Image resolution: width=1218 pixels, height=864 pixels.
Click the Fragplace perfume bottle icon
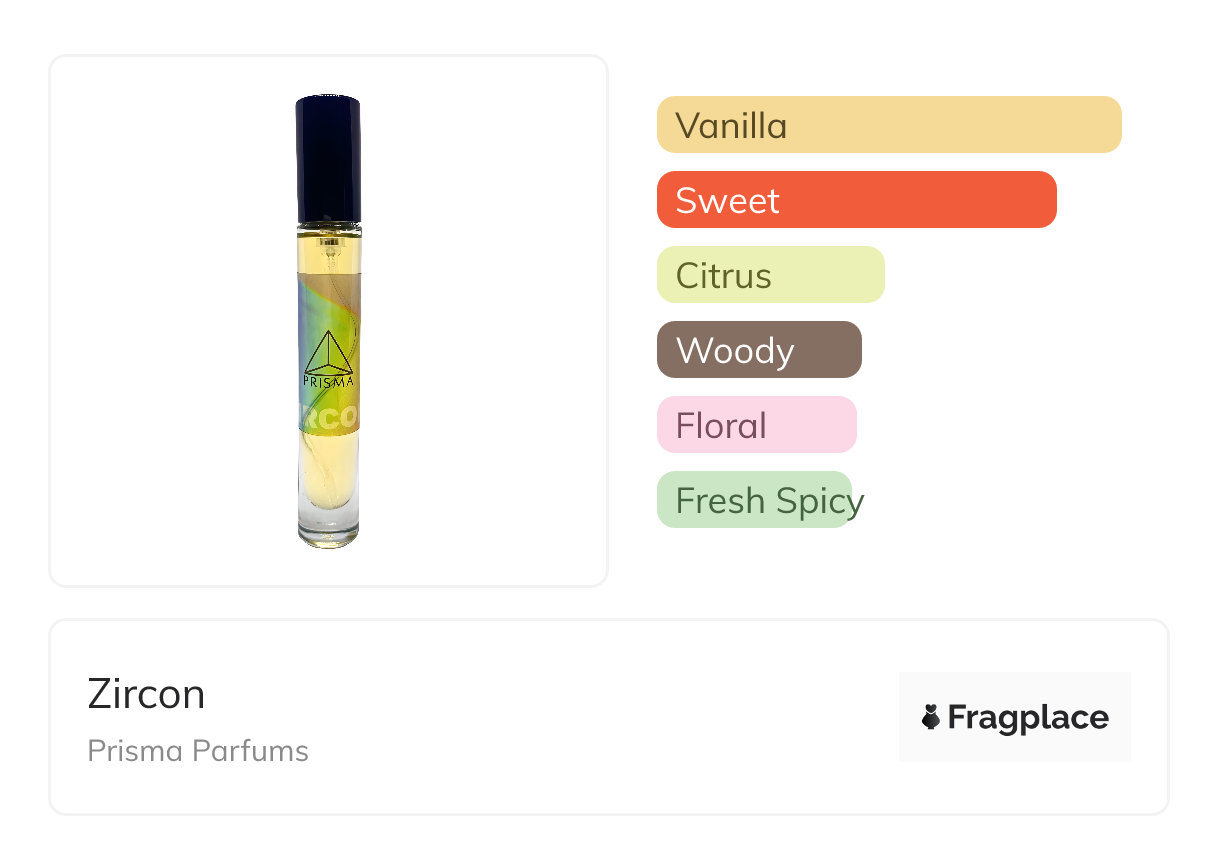point(931,717)
